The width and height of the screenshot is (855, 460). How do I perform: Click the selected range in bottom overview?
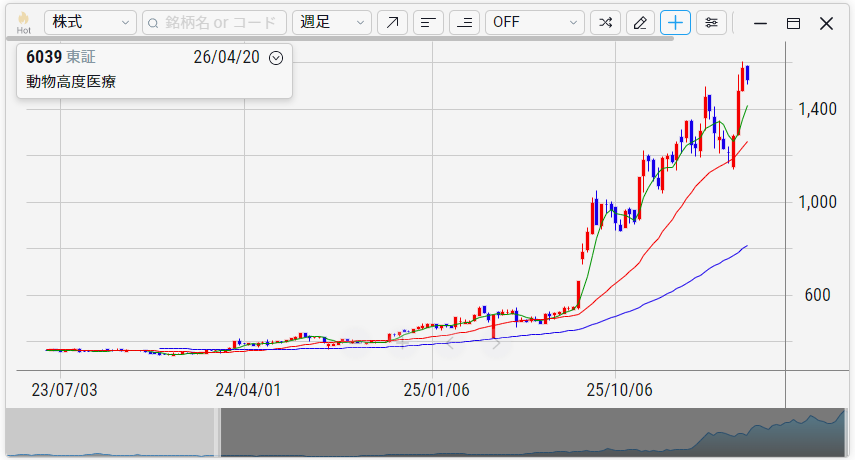tap(530, 433)
